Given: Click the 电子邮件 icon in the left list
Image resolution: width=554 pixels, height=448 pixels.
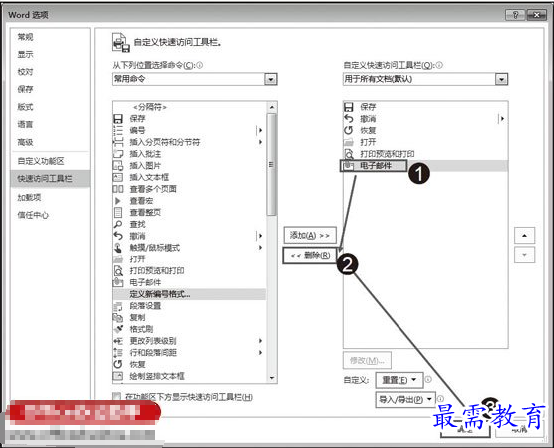Looking at the screenshot, I should [118, 282].
